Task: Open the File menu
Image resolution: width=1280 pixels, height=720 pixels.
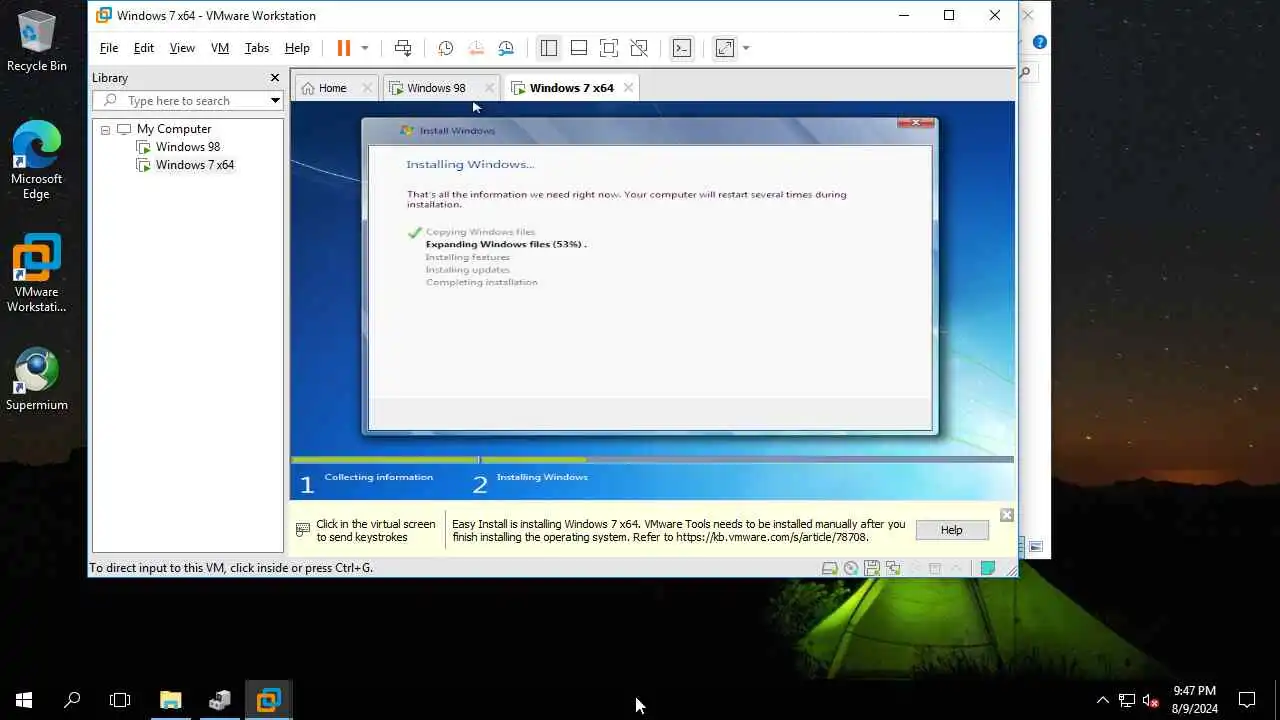Action: point(109,48)
